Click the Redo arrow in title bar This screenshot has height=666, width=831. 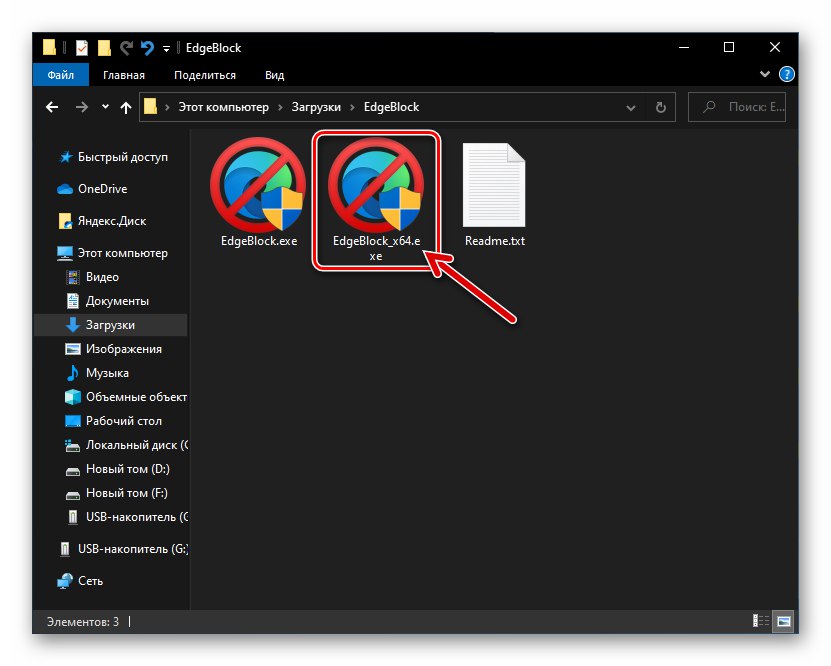tap(126, 48)
